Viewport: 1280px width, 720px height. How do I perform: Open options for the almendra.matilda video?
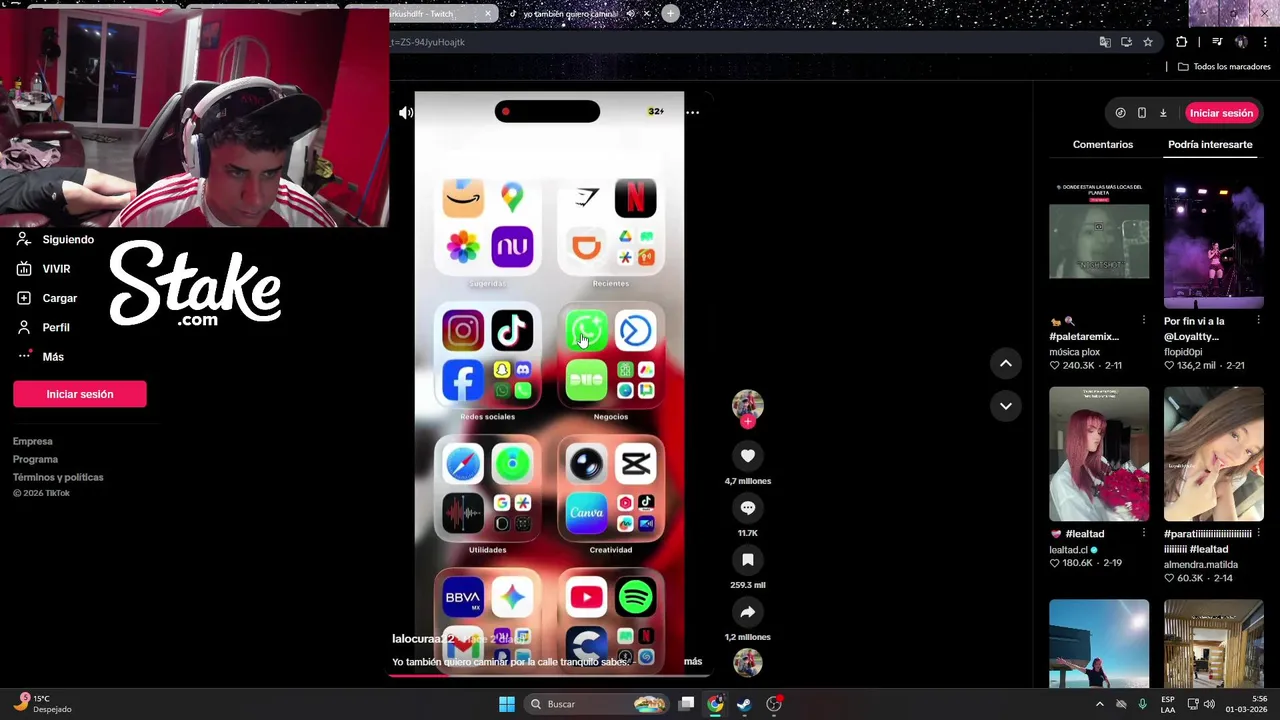tap(1258, 534)
